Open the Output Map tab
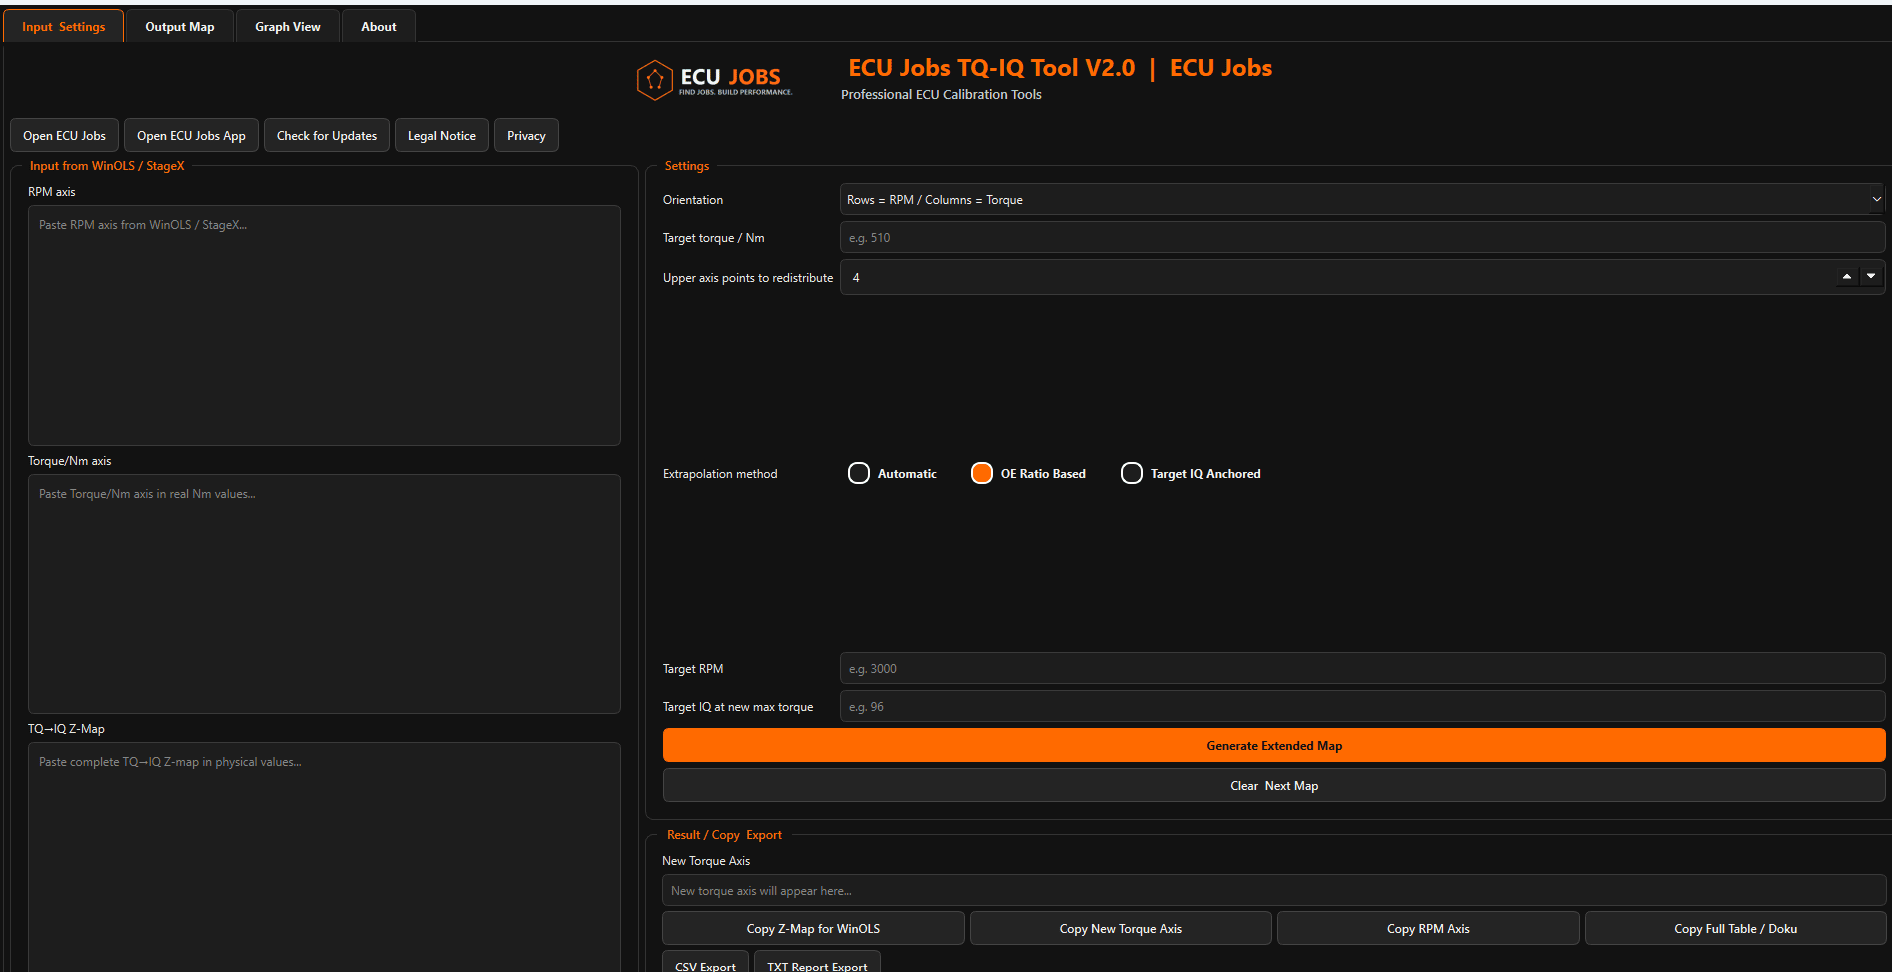 point(180,27)
